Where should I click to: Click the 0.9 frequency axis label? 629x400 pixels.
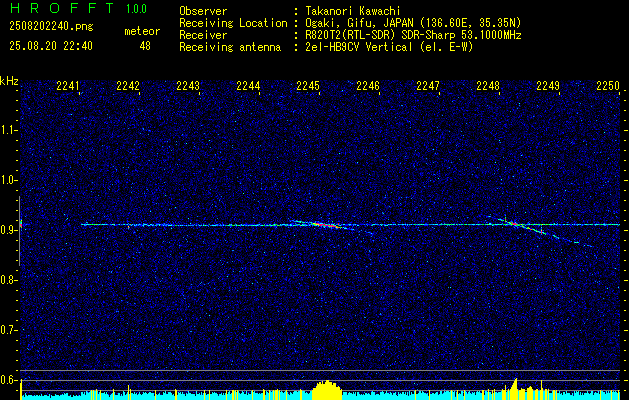point(7,230)
